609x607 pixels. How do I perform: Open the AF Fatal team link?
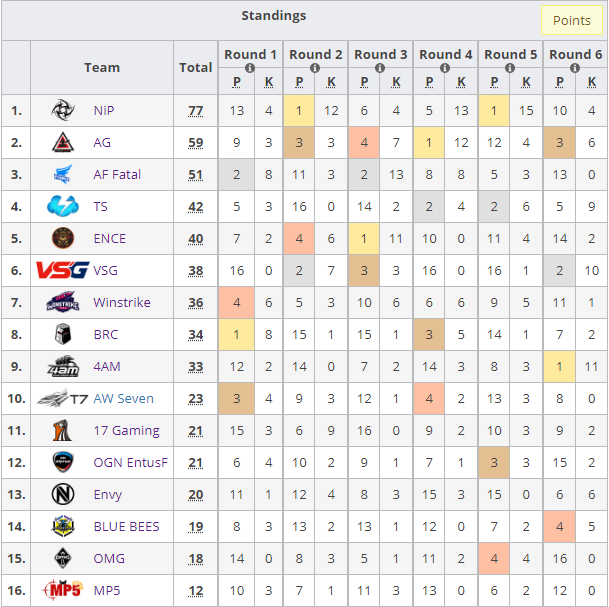[x=117, y=175]
